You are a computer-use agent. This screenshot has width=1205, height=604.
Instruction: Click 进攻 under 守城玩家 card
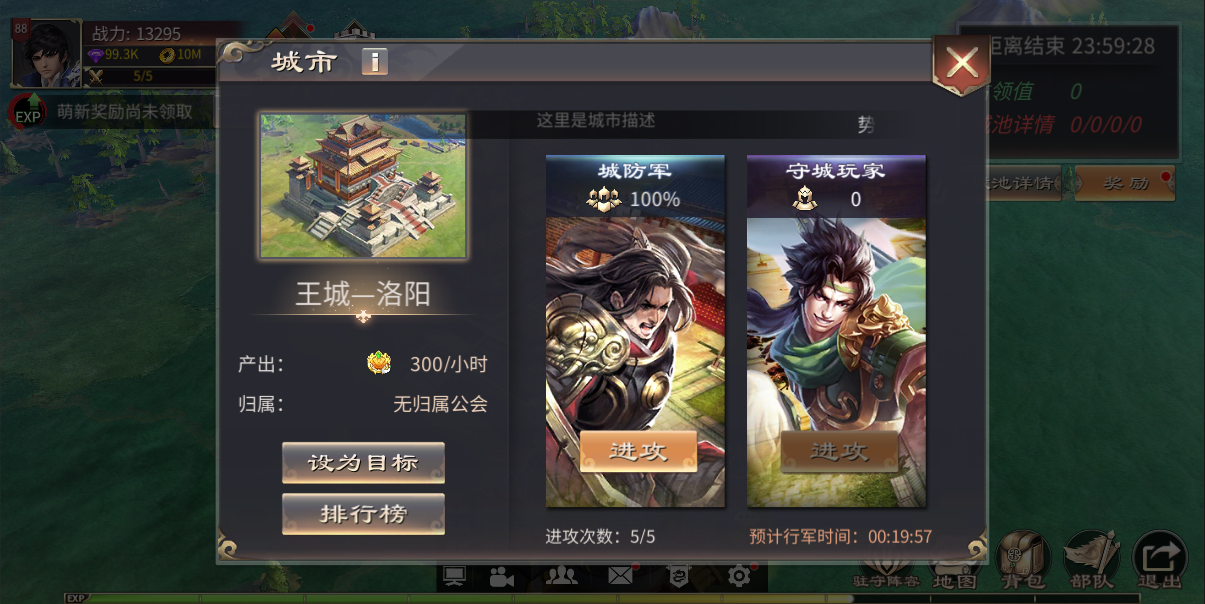[839, 451]
